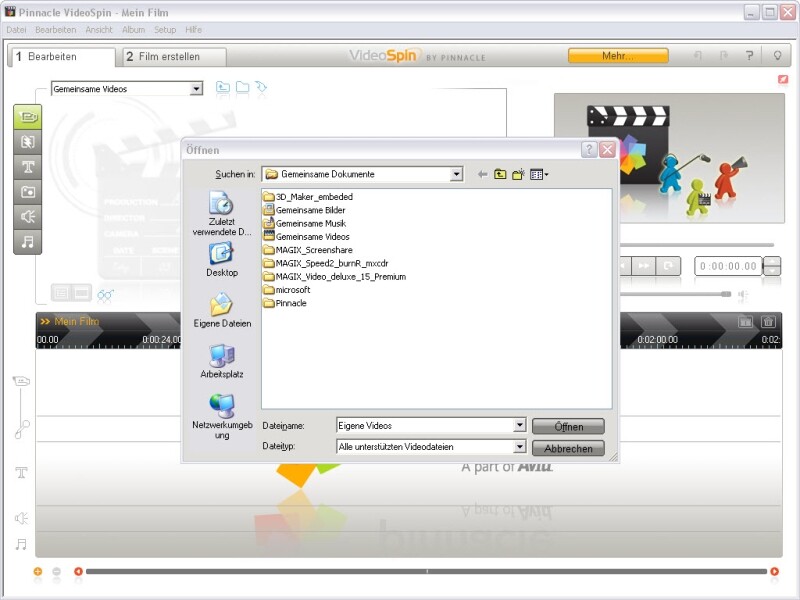Select the video track icon on timeline
Image resolution: width=800 pixels, height=600 pixels.
point(21,381)
